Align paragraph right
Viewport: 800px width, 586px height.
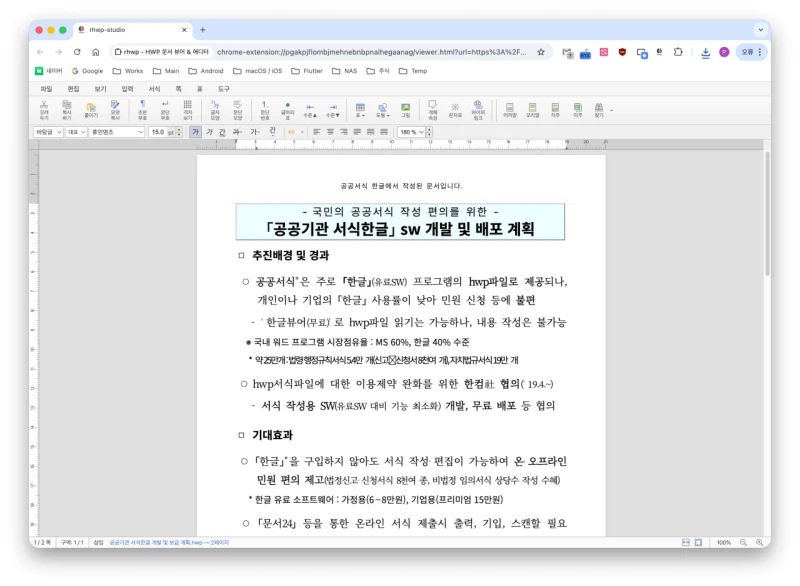click(x=344, y=132)
